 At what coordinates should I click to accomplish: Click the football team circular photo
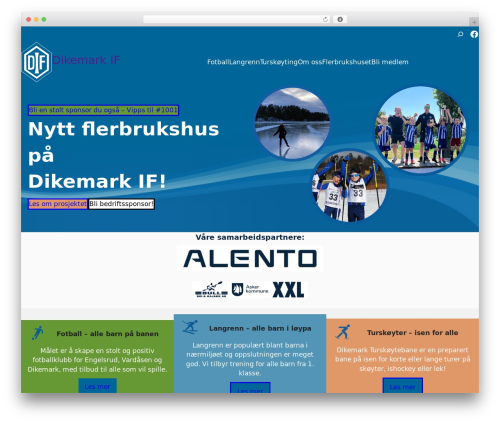421,130
